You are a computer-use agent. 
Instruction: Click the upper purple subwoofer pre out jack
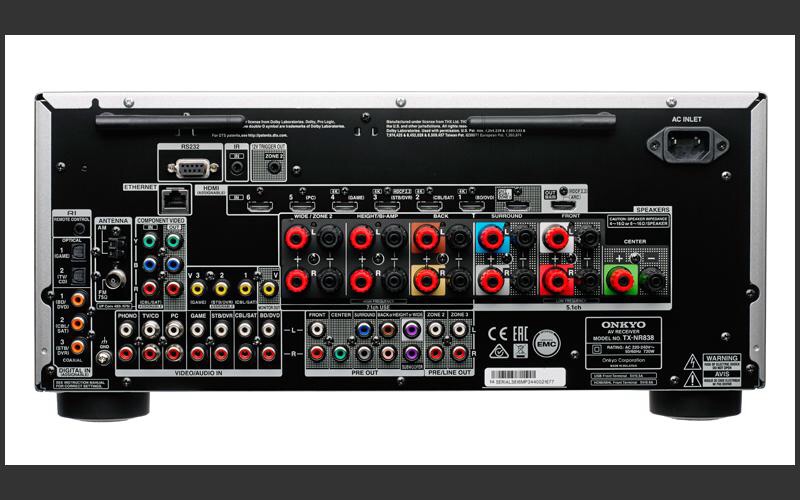411,329
